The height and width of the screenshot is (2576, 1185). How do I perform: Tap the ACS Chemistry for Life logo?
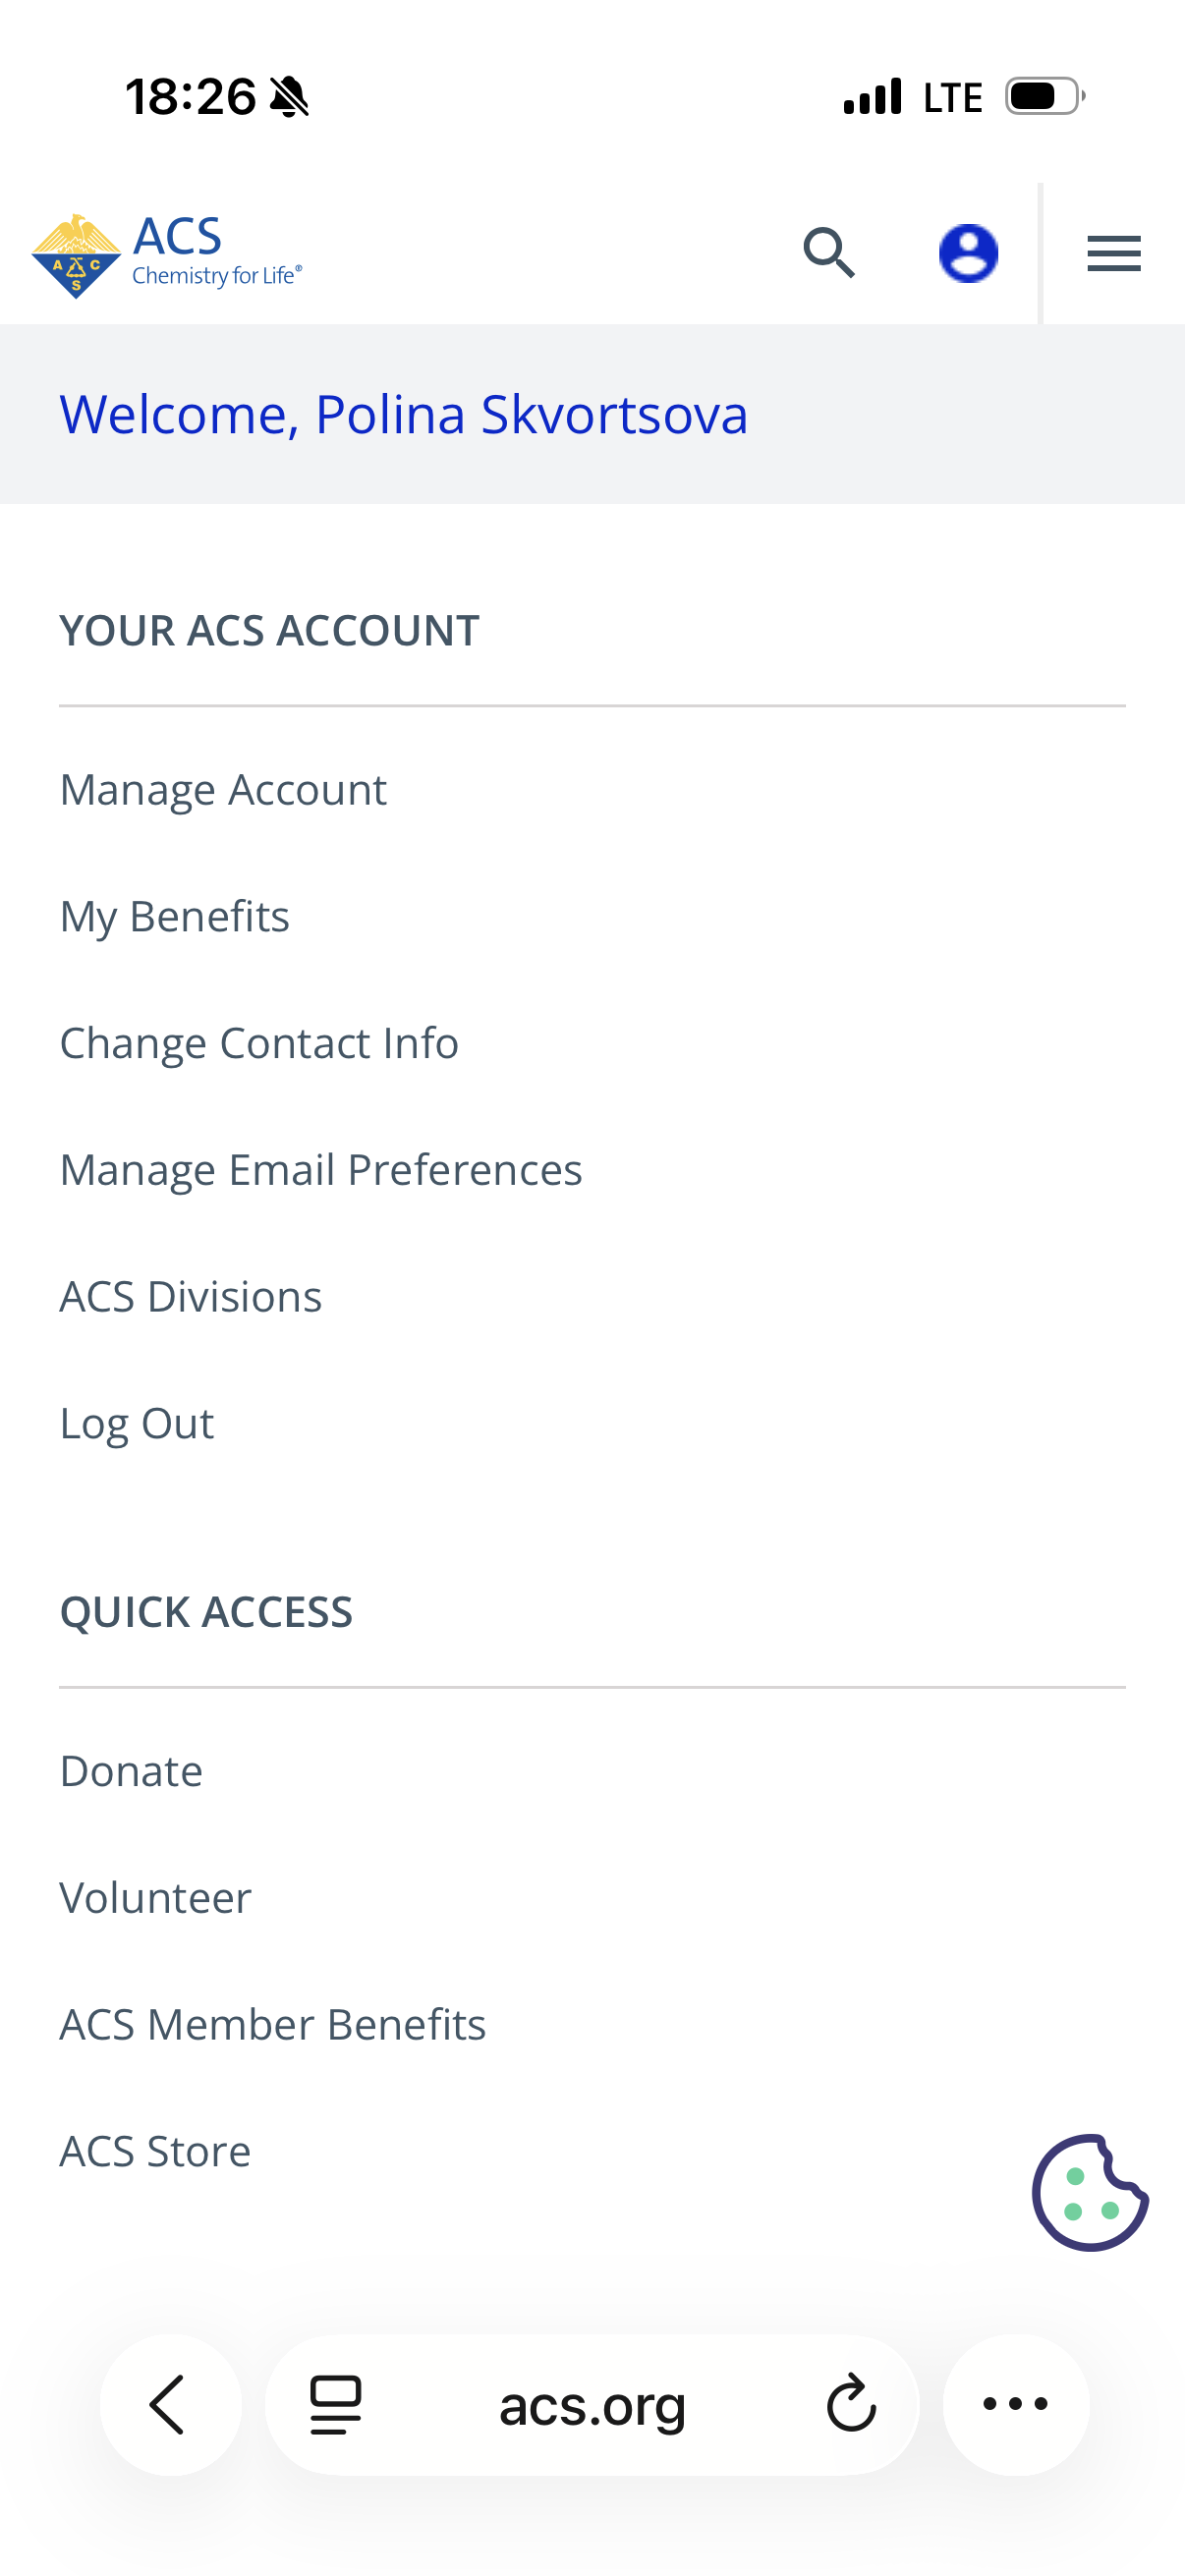167,255
